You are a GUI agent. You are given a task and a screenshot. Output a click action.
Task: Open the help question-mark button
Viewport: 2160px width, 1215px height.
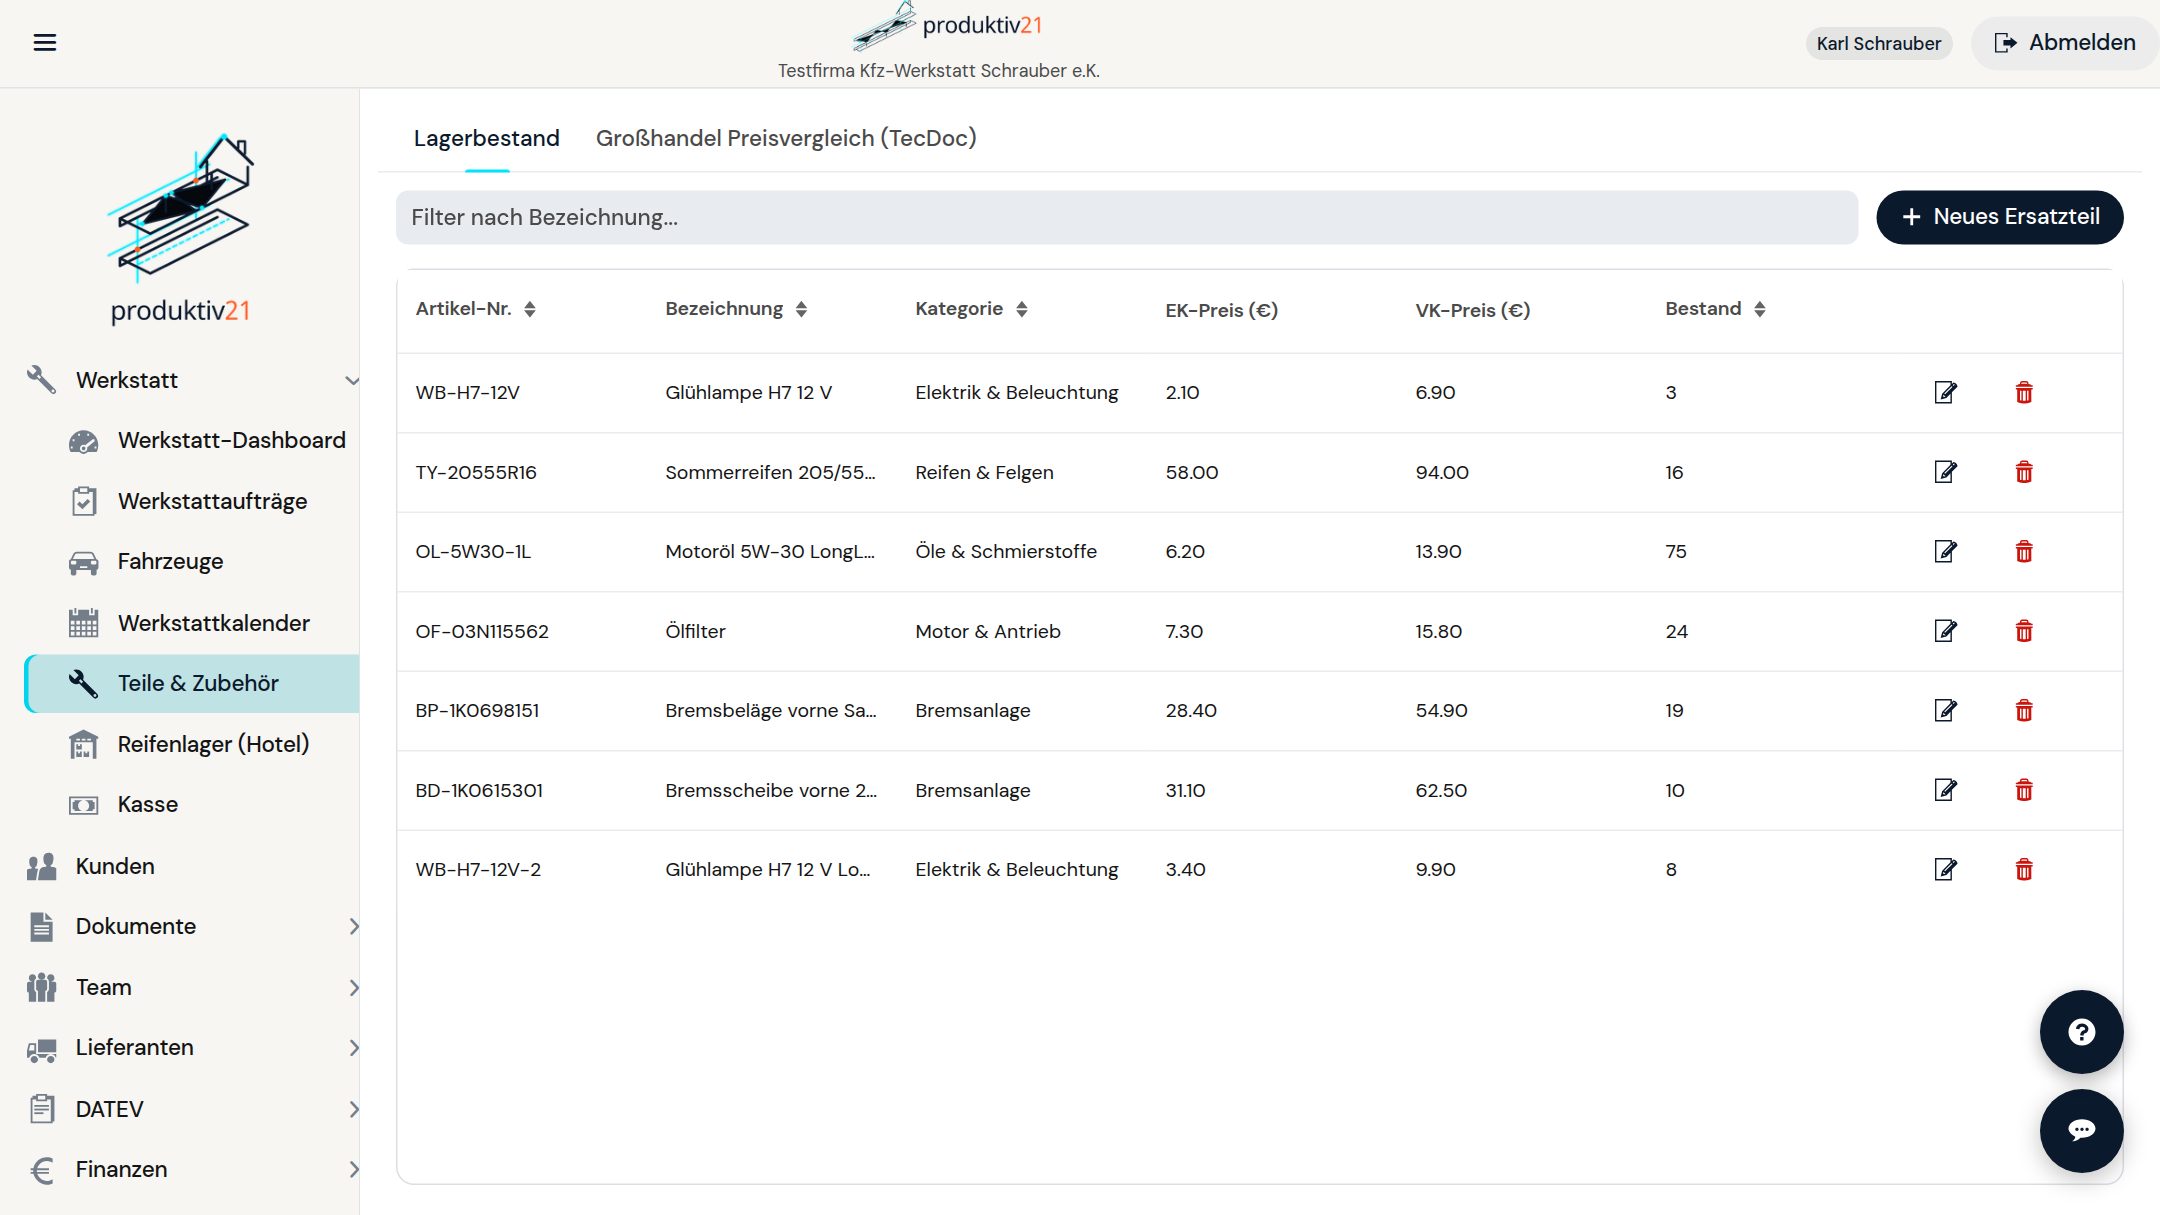click(2081, 1032)
